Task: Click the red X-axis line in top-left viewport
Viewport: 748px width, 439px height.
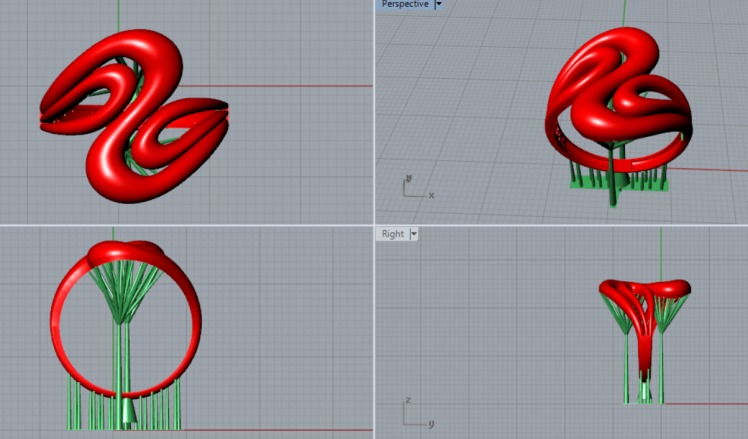Action: click(x=300, y=86)
